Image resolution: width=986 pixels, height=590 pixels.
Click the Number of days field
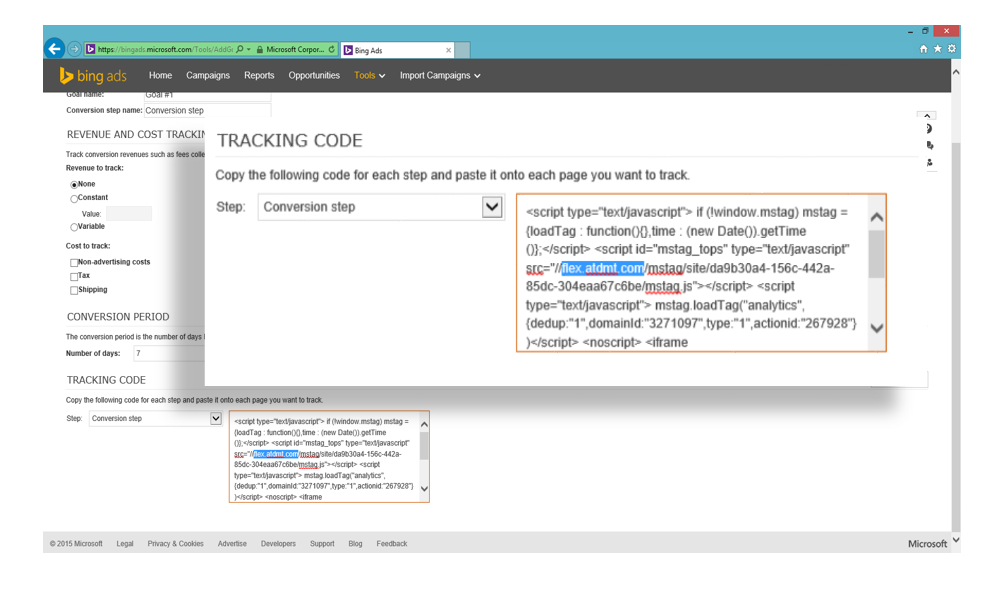pos(169,353)
